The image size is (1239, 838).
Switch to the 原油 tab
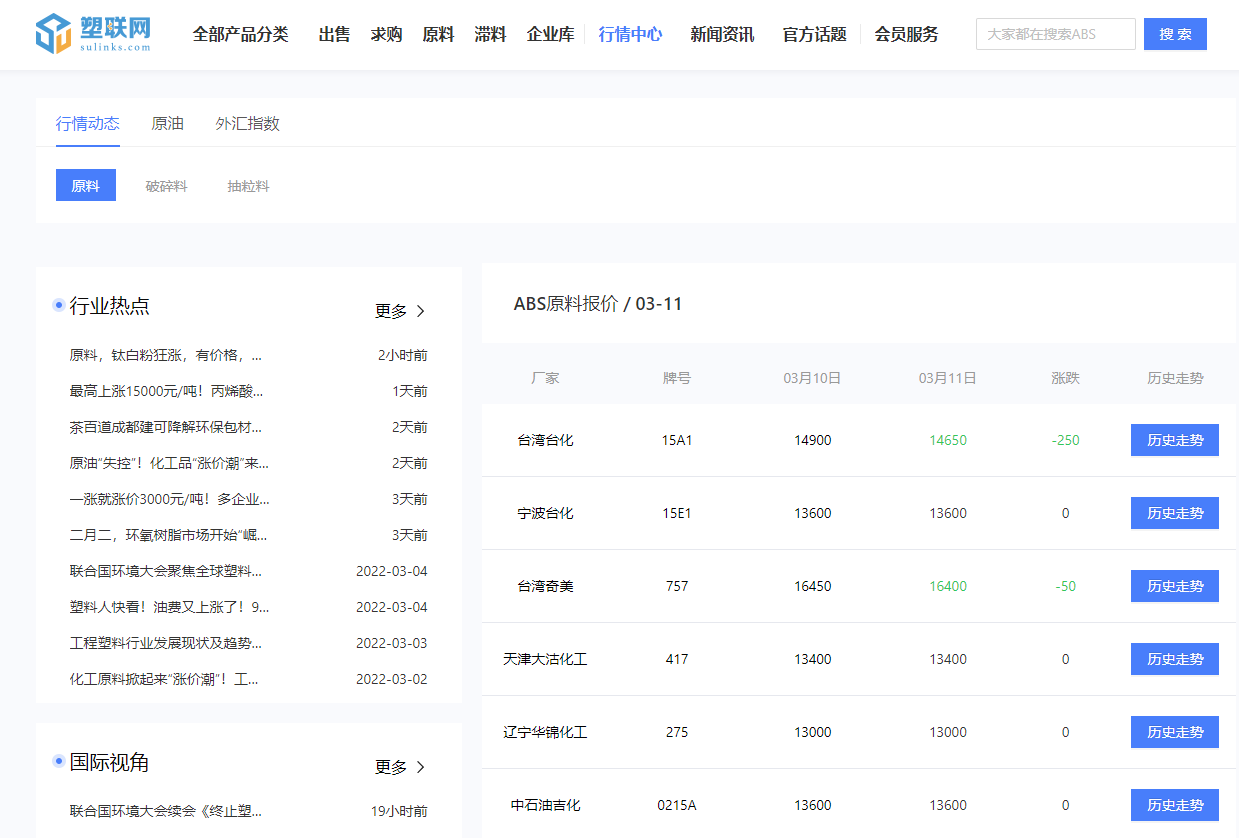click(167, 124)
